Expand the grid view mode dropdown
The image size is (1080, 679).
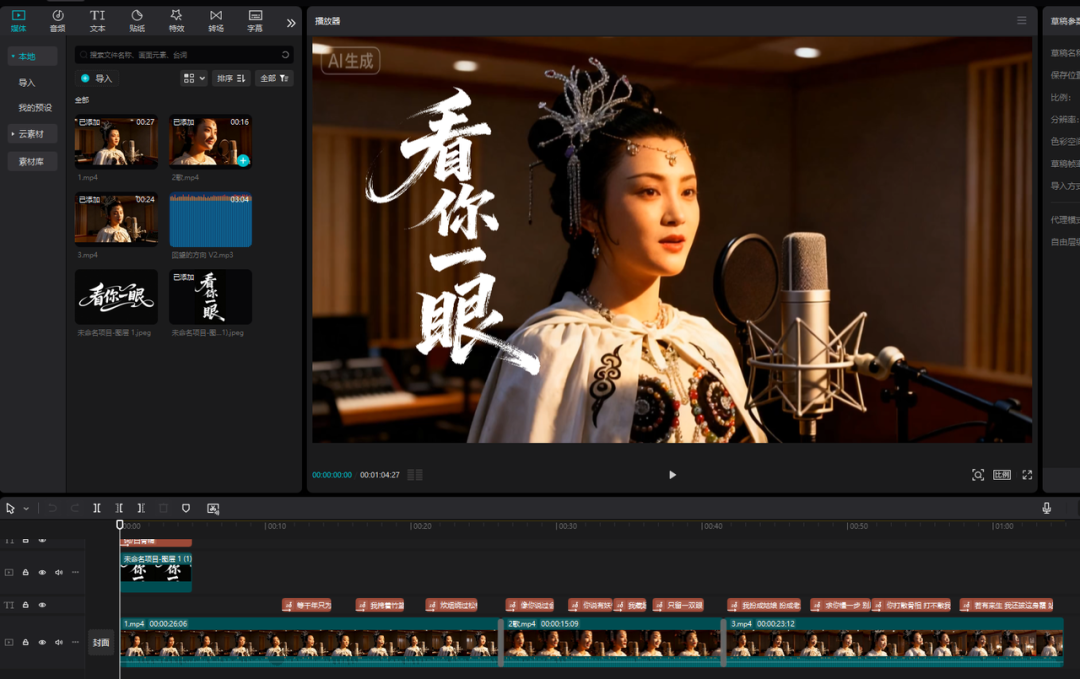tap(194, 78)
